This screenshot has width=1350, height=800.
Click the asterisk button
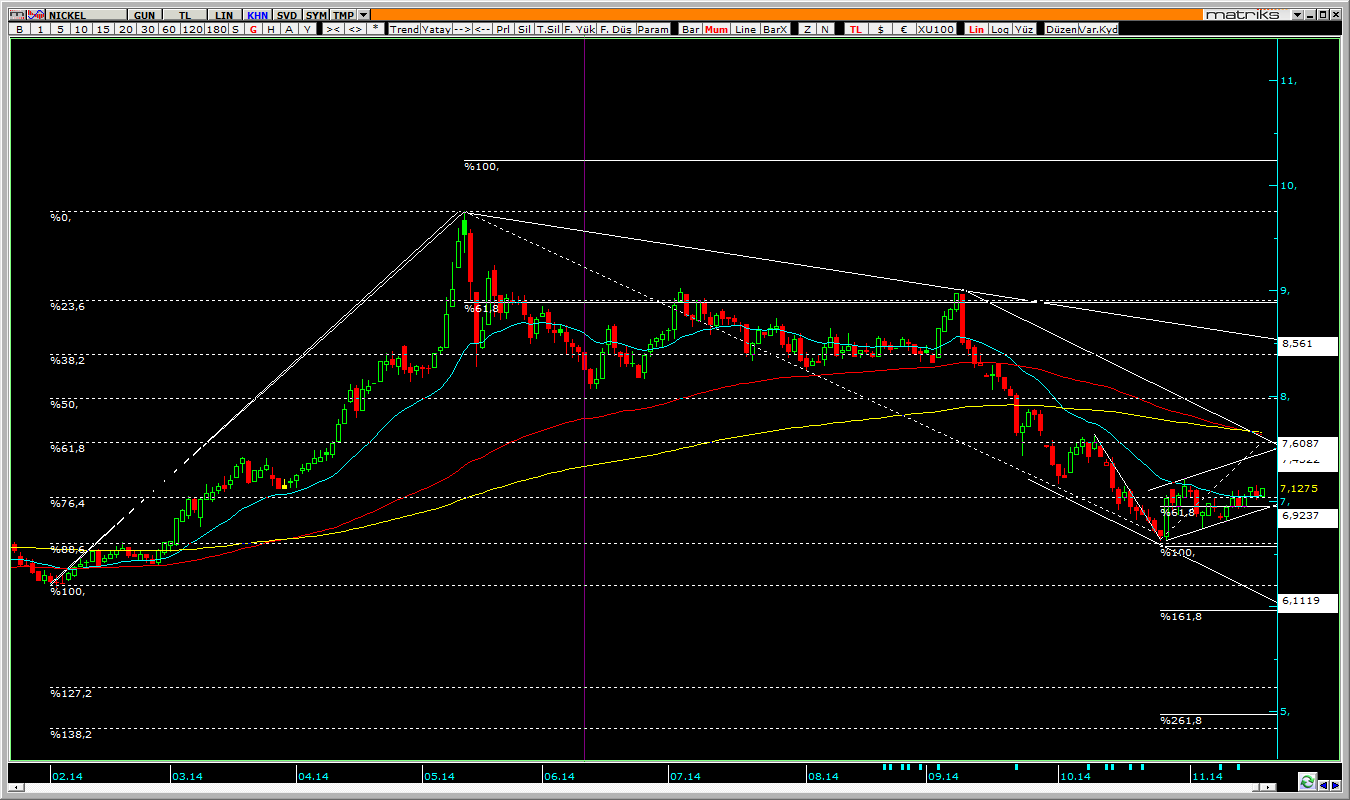[x=375, y=29]
